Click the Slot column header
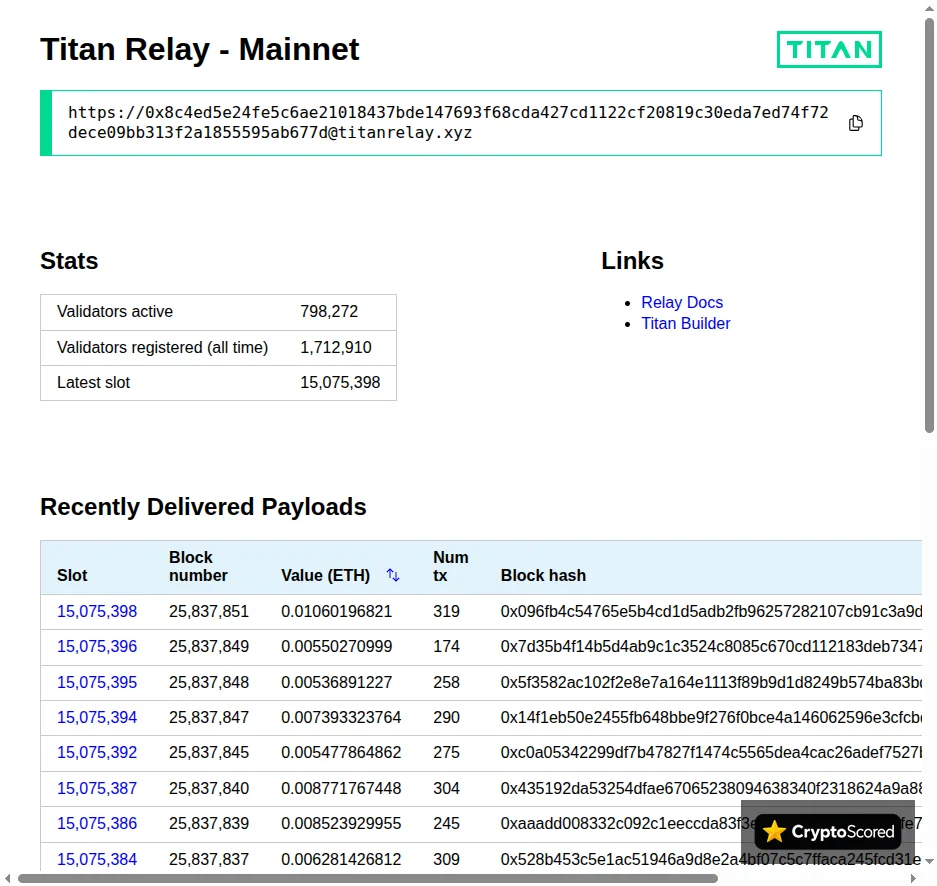This screenshot has width=937, height=886. [x=72, y=575]
